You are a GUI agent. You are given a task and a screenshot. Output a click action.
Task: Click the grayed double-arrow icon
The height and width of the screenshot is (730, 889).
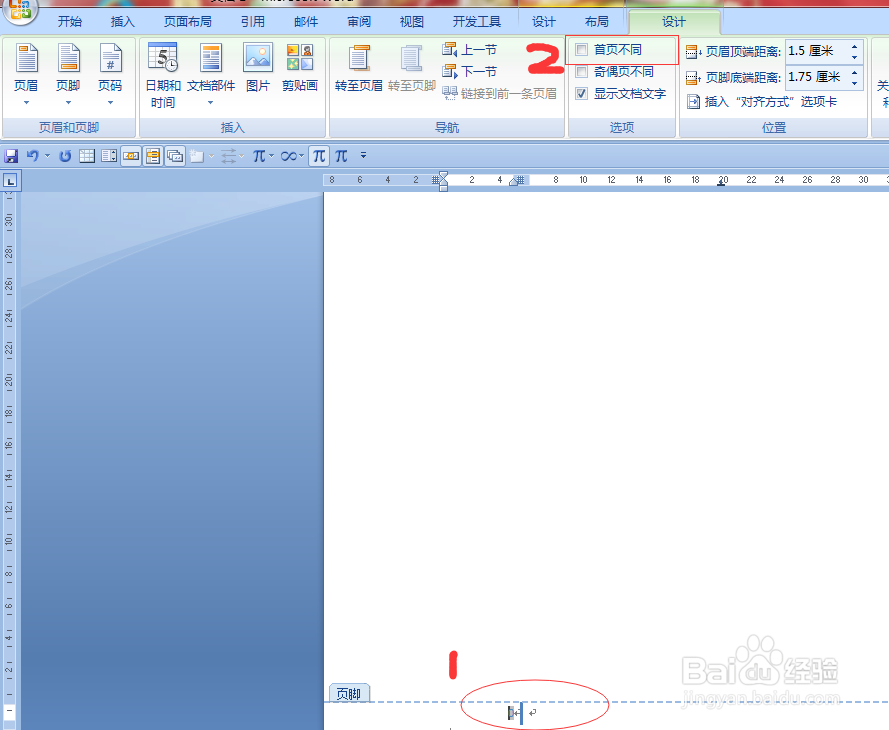coord(228,156)
